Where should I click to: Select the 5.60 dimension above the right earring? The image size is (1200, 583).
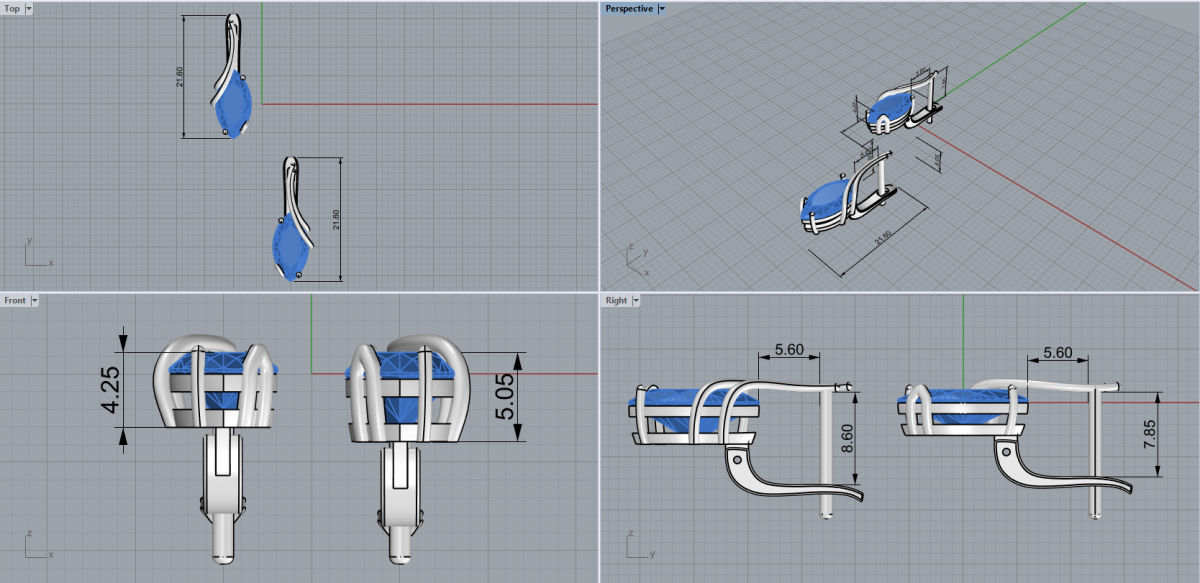1057,352
